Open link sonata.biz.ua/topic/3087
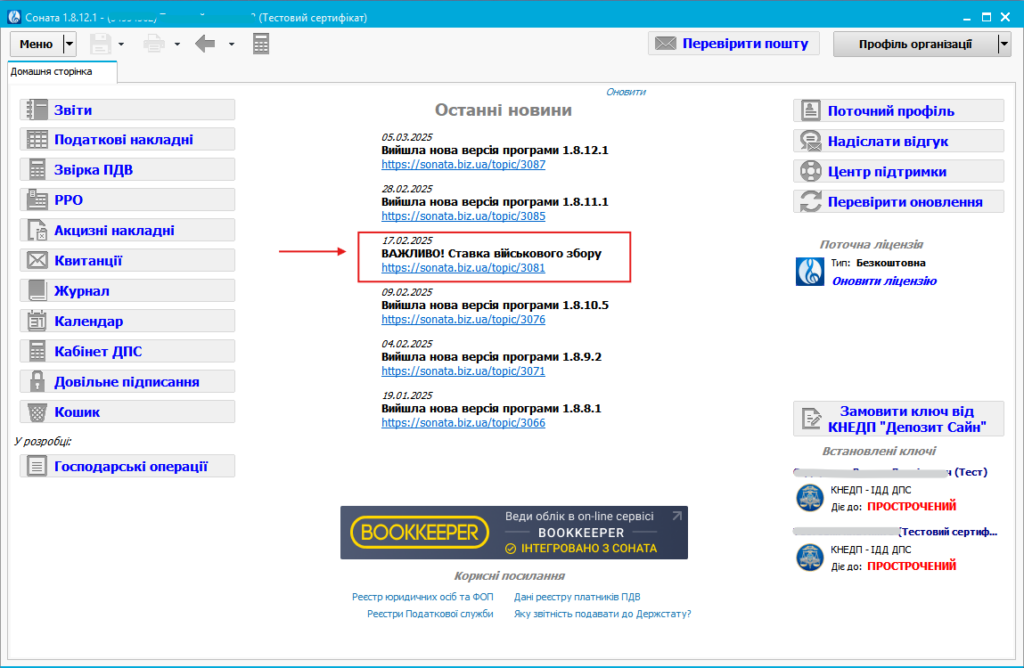The height and width of the screenshot is (668, 1024). coord(463,164)
